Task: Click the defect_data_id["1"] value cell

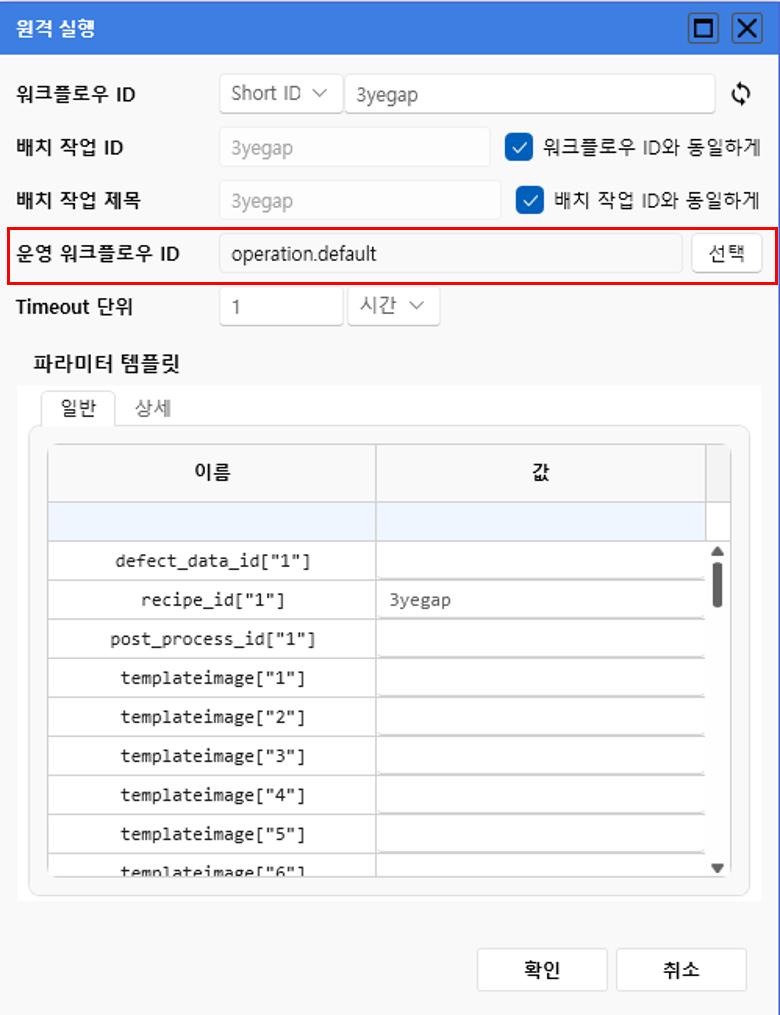Action: pyautogui.click(x=540, y=561)
